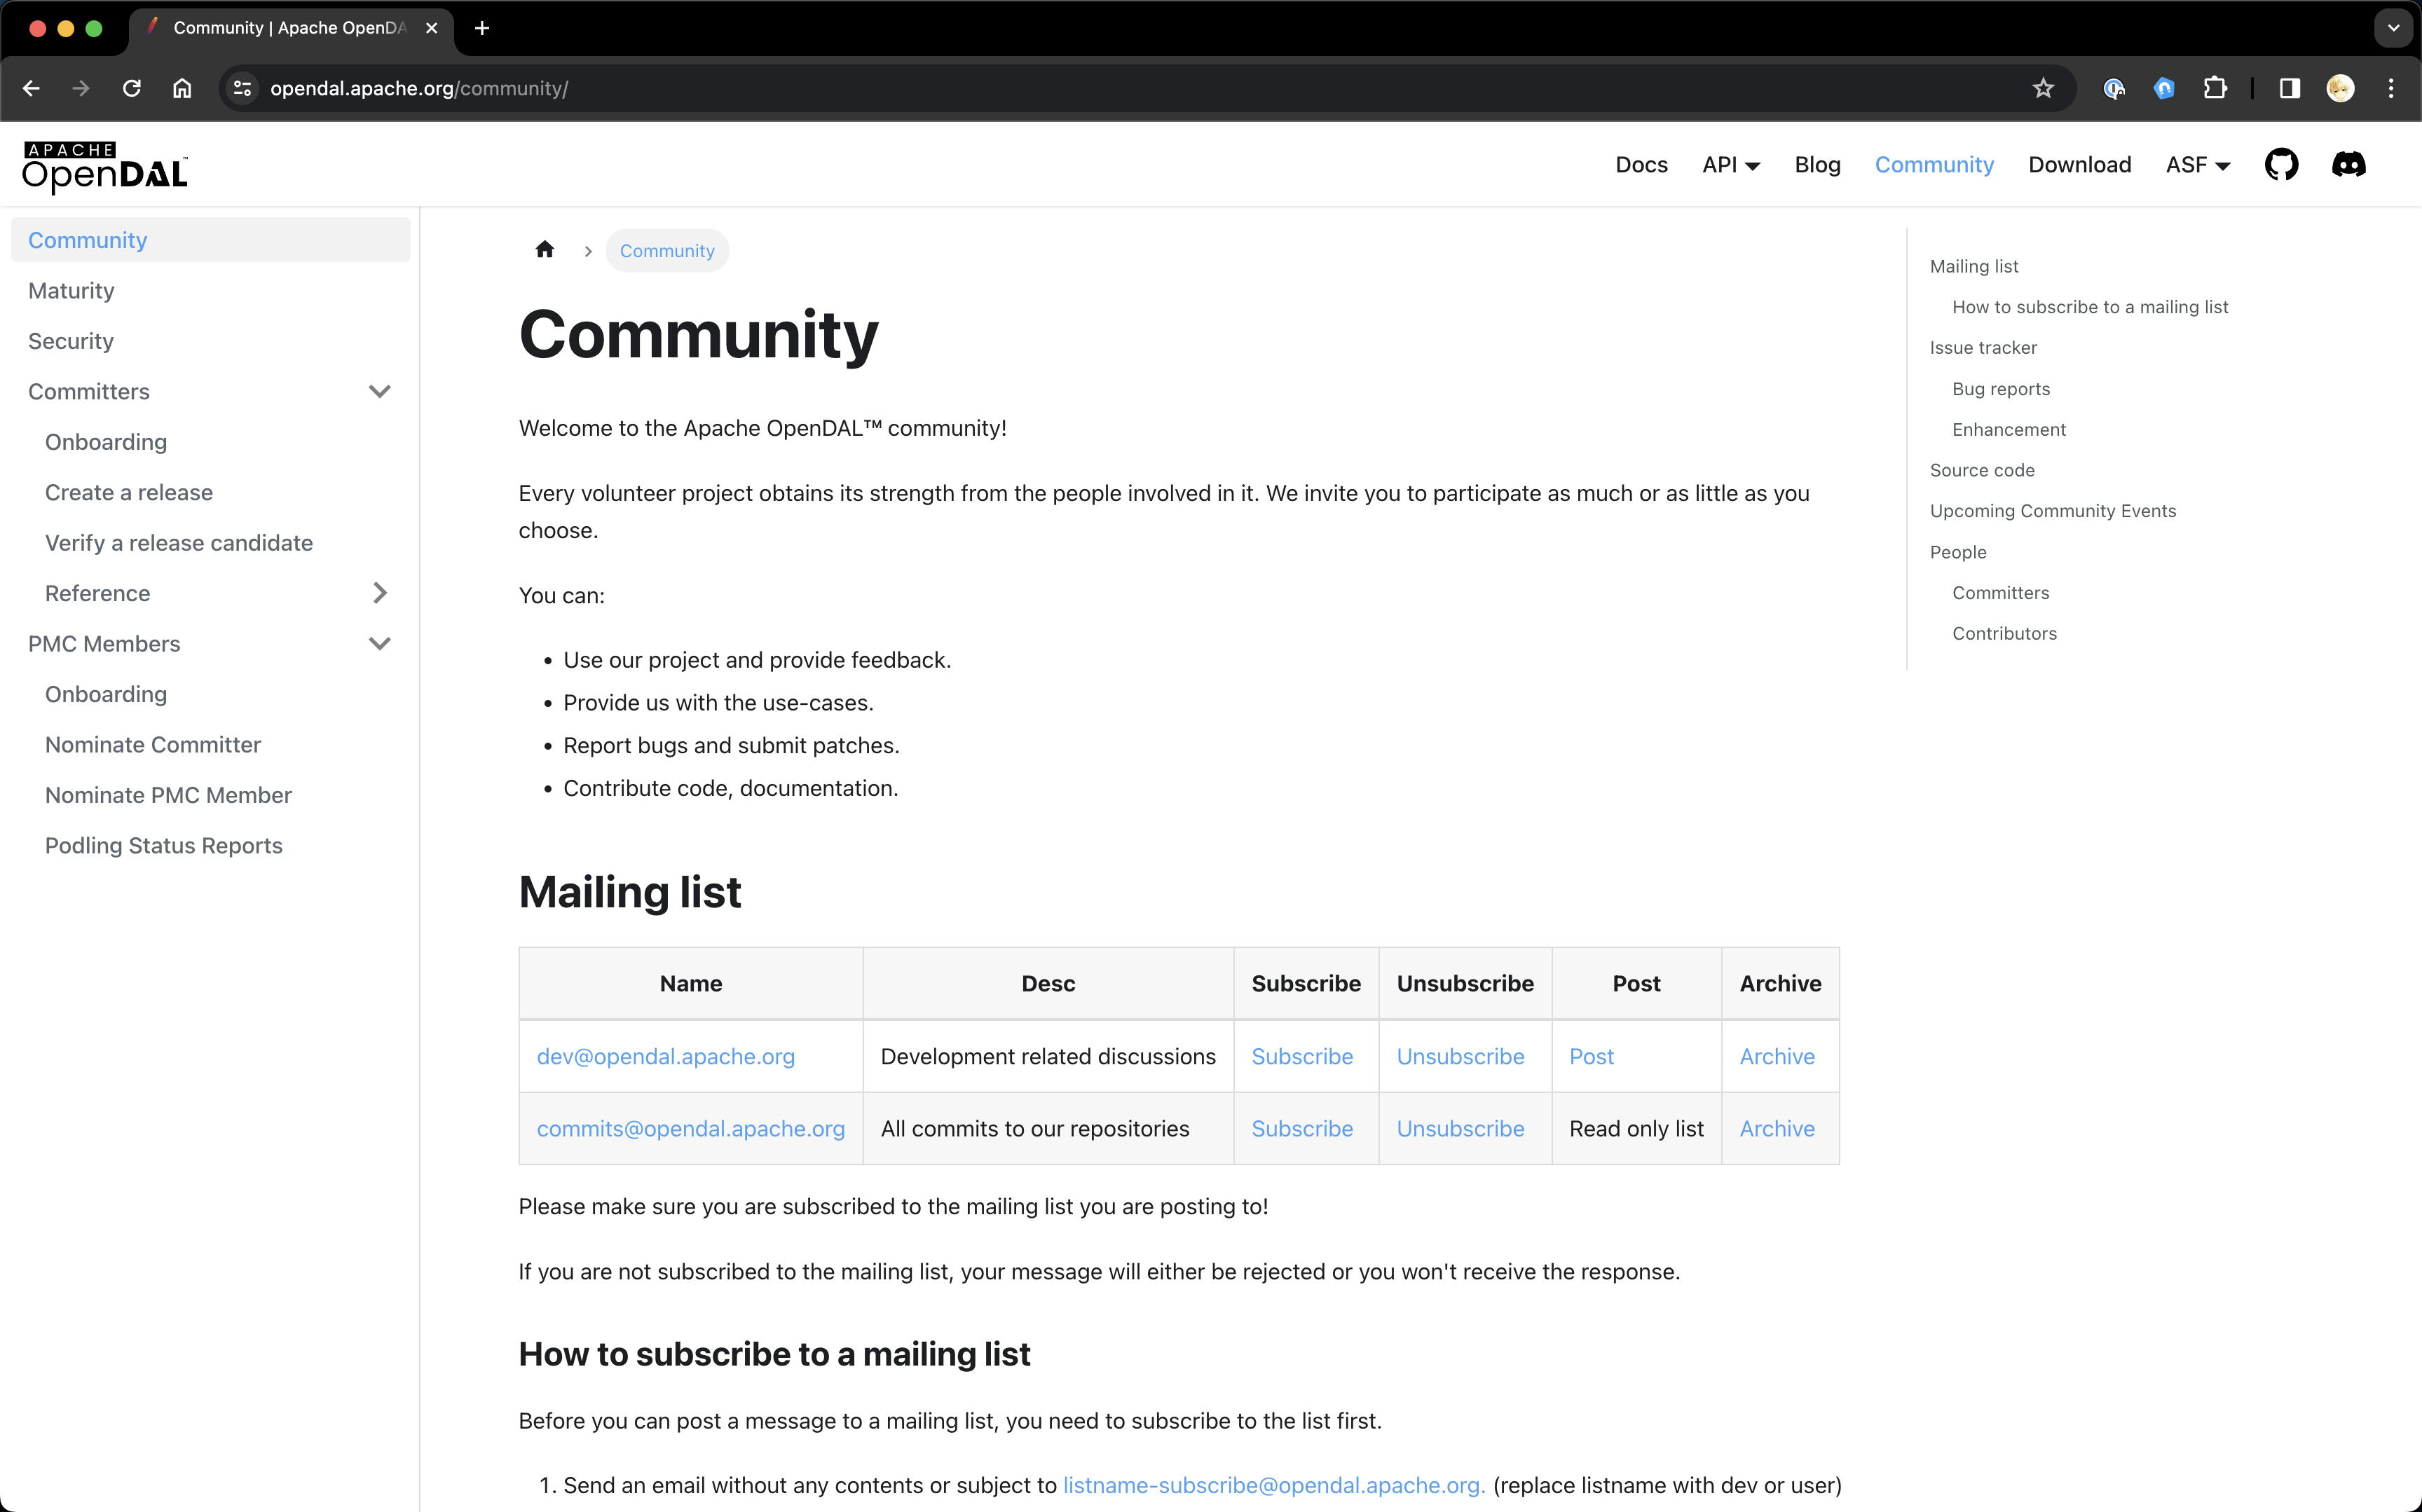Jump to Enhancement in contents
The width and height of the screenshot is (2422, 1512).
coord(2008,430)
